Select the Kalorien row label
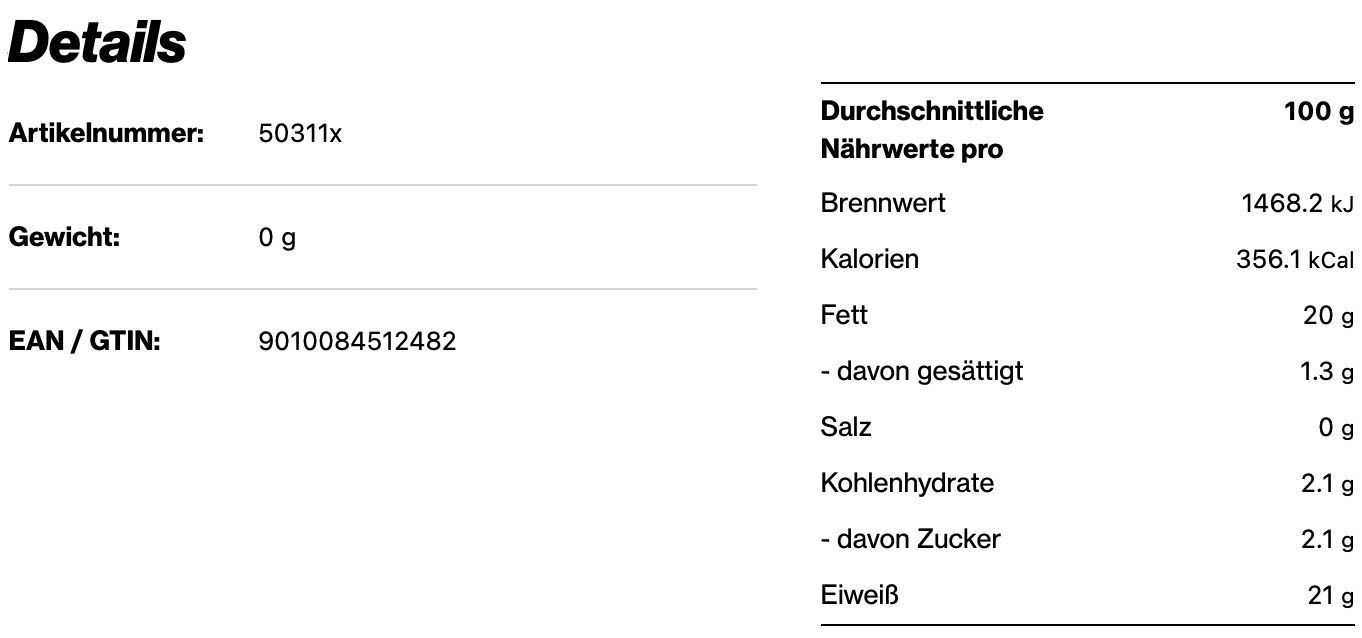 869,260
